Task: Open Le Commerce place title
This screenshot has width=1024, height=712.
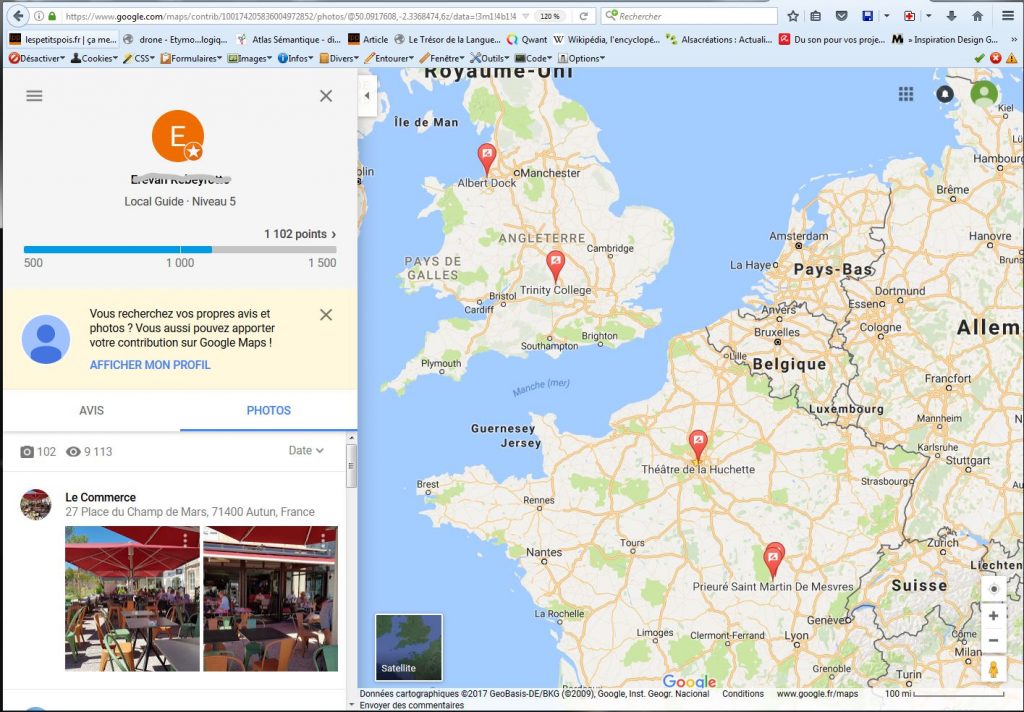Action: [x=100, y=497]
